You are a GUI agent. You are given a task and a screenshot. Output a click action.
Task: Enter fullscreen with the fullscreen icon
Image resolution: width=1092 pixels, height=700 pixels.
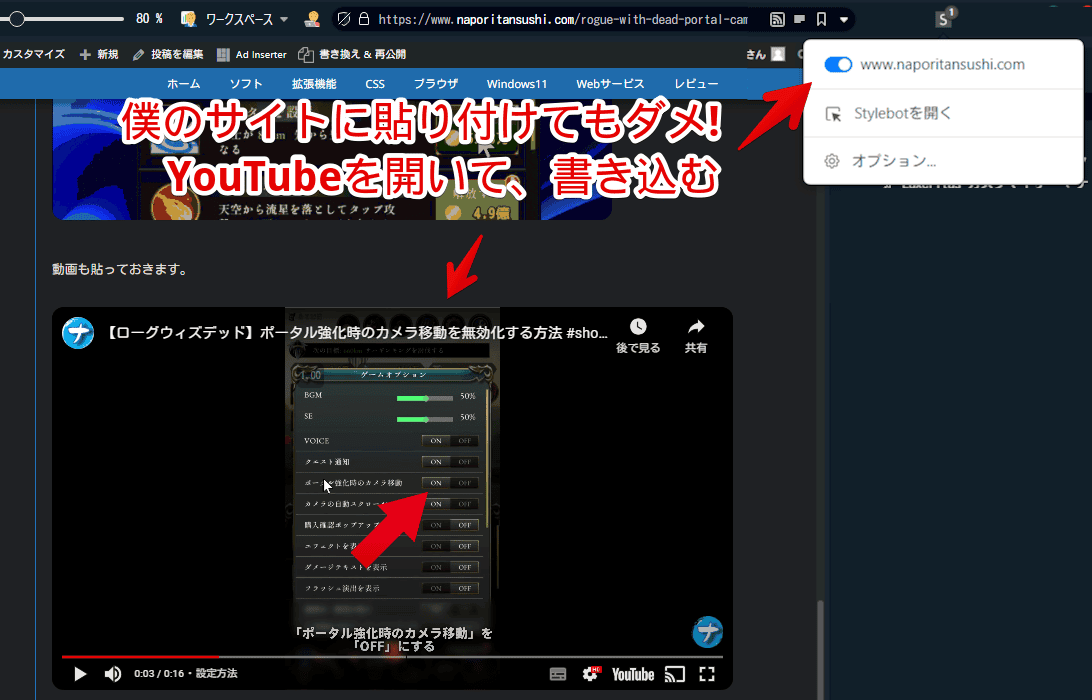pyautogui.click(x=707, y=674)
